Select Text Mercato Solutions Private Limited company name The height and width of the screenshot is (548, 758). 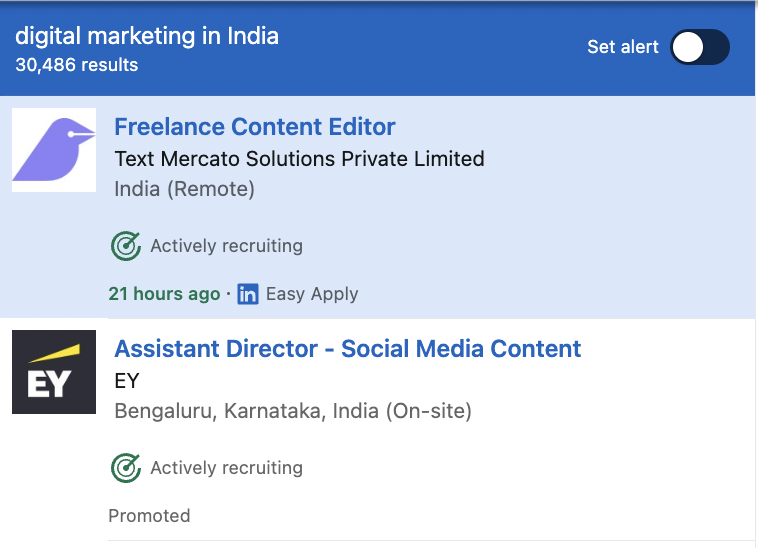(299, 159)
